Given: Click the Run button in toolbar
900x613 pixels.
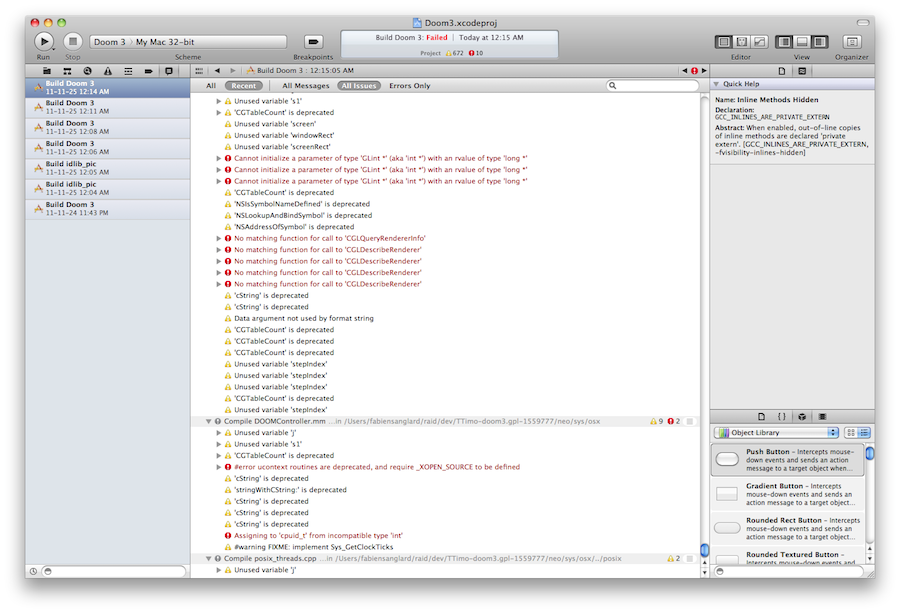Looking at the screenshot, I should [44, 41].
